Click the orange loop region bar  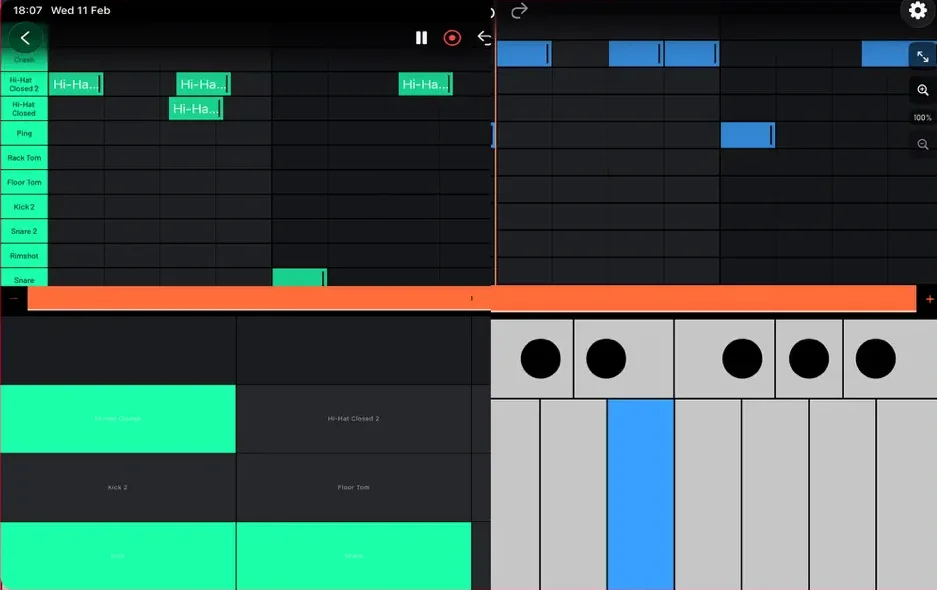click(472, 298)
